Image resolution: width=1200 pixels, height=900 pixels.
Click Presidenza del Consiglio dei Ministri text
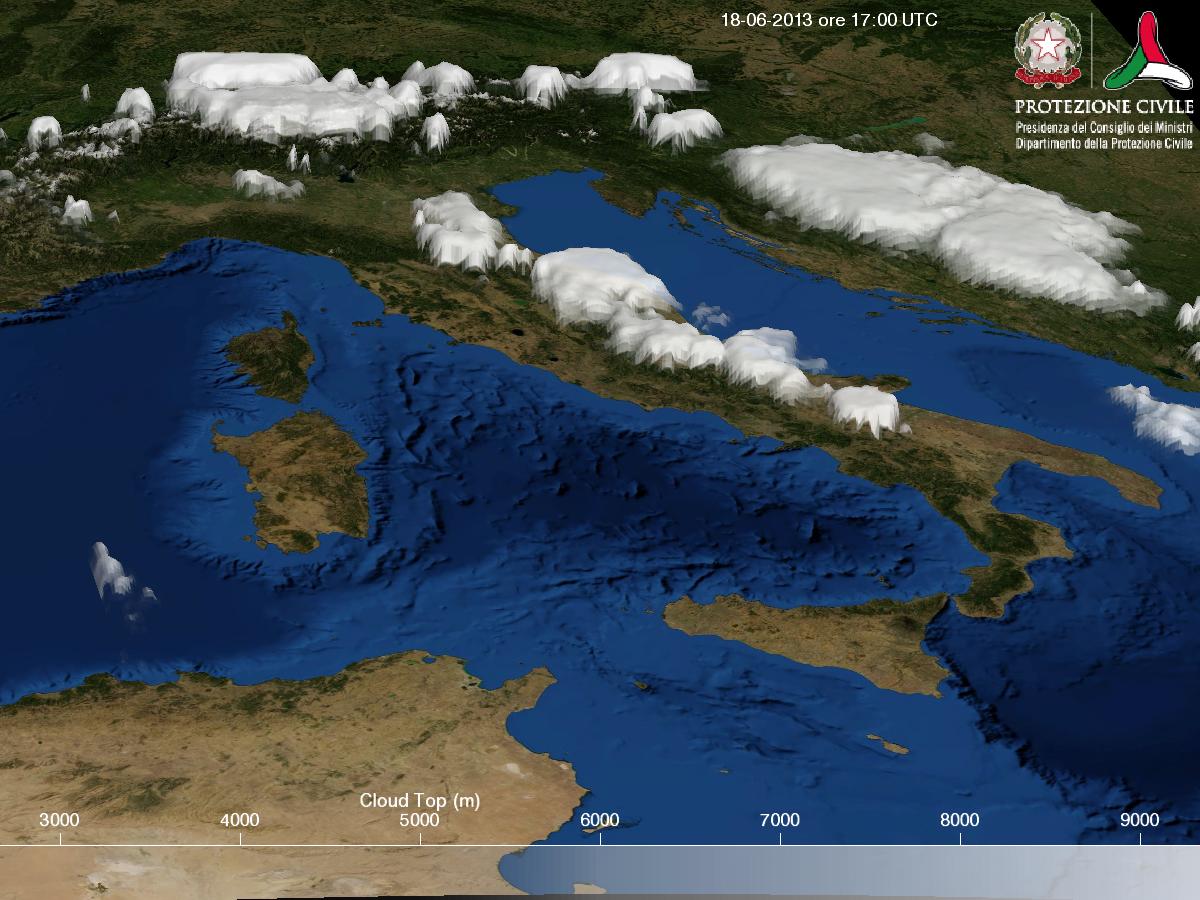pos(1104,129)
